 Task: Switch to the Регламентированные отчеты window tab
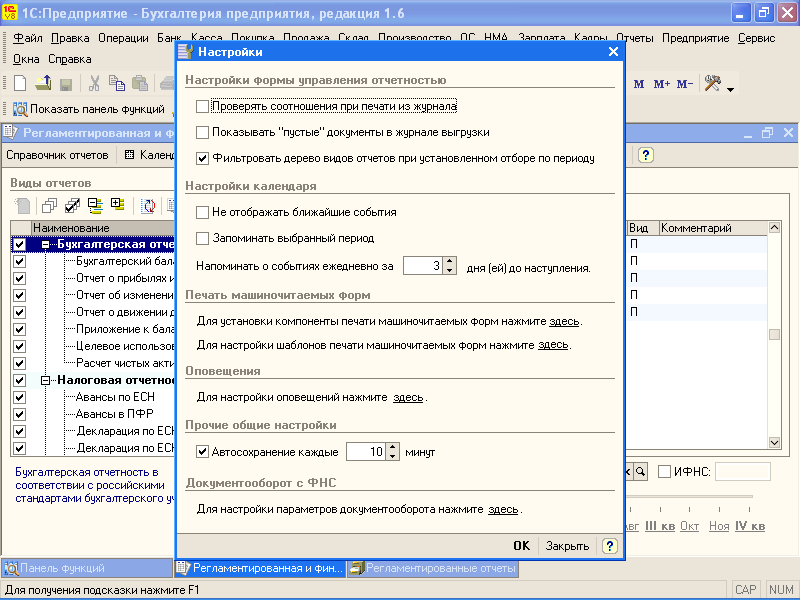click(433, 568)
